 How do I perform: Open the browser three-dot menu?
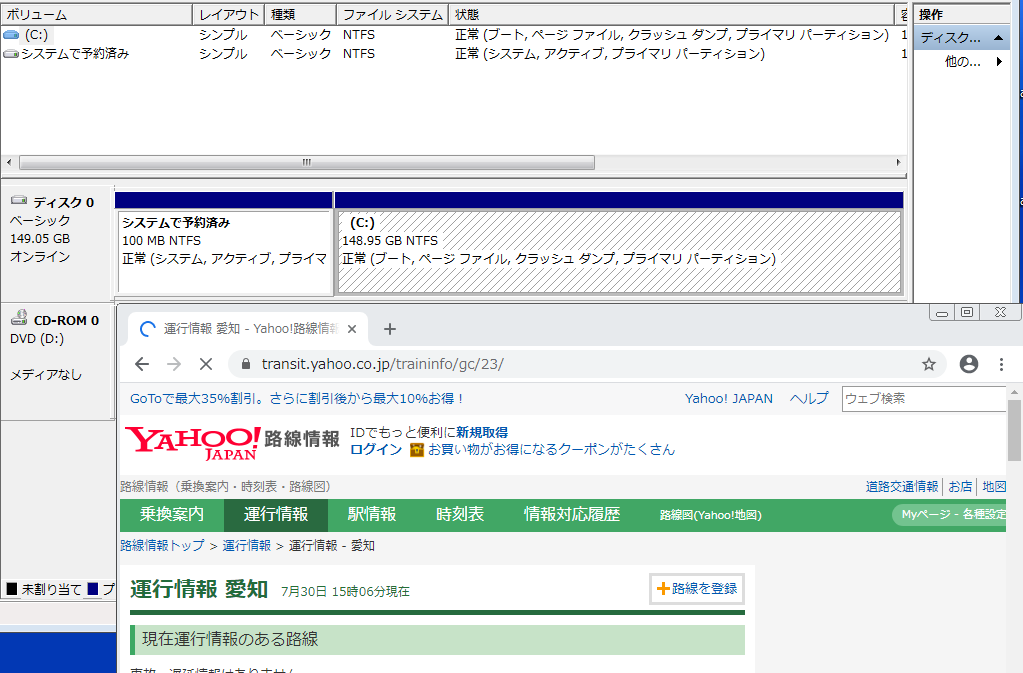point(1001,364)
